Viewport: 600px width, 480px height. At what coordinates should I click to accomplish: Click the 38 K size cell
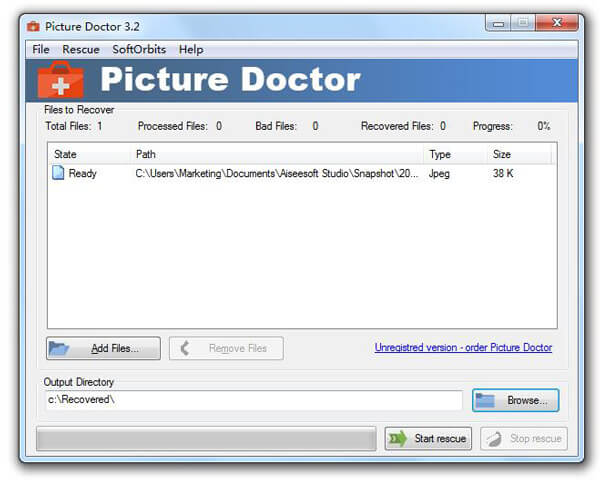click(x=503, y=173)
